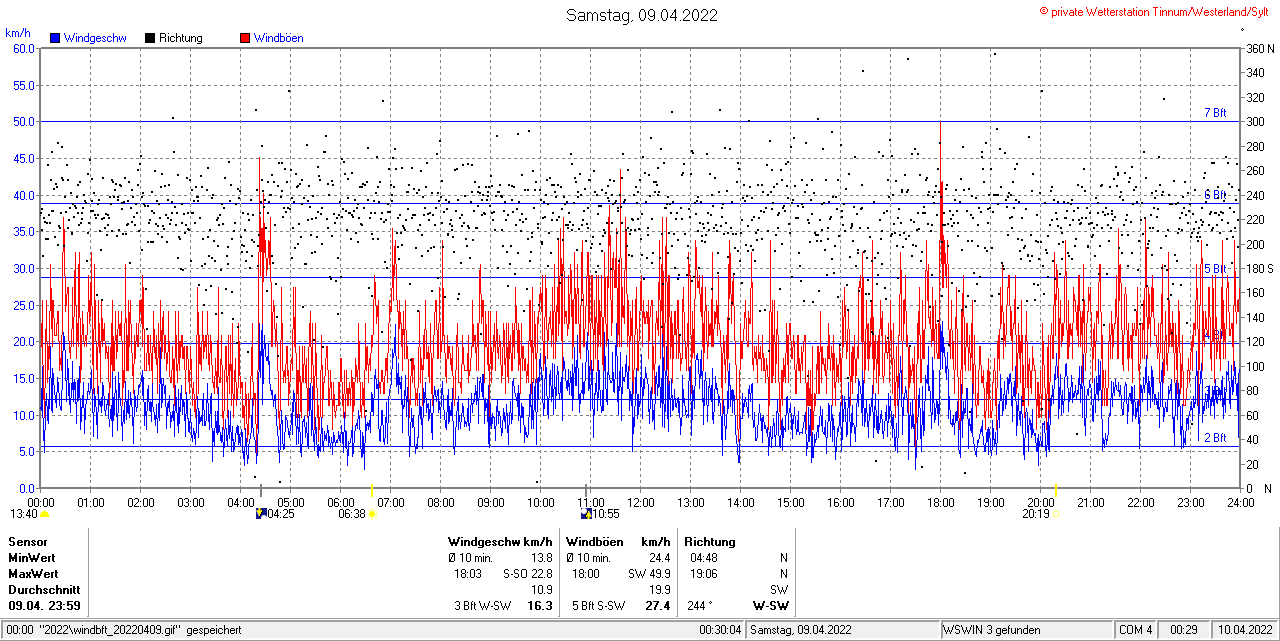This screenshot has width=1280, height=641.
Task: Click the 00:29 status bar field
Action: [1184, 630]
